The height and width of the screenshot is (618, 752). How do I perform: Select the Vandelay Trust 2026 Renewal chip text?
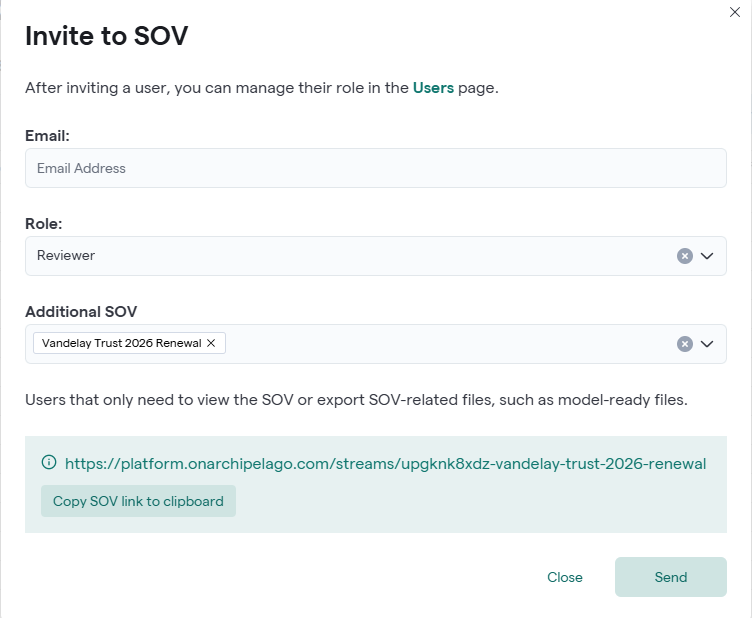click(x=121, y=343)
